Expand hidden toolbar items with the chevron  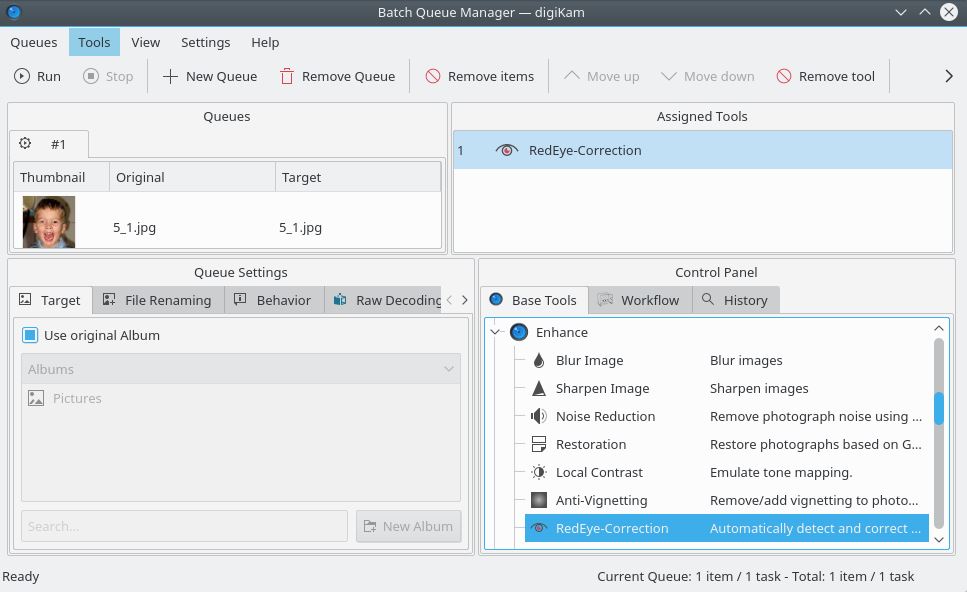948,76
